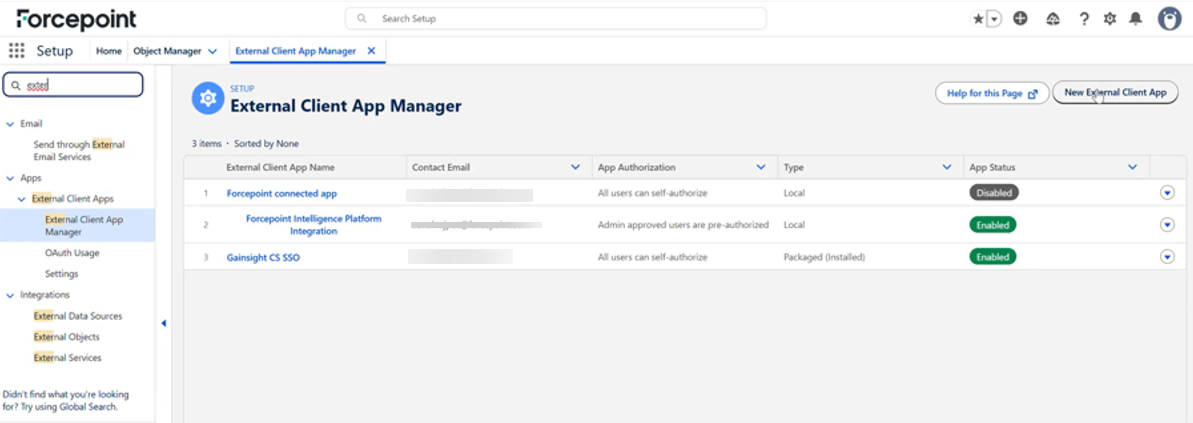Open External Services in sidebar
This screenshot has height=423, width=1193.
tap(67, 358)
